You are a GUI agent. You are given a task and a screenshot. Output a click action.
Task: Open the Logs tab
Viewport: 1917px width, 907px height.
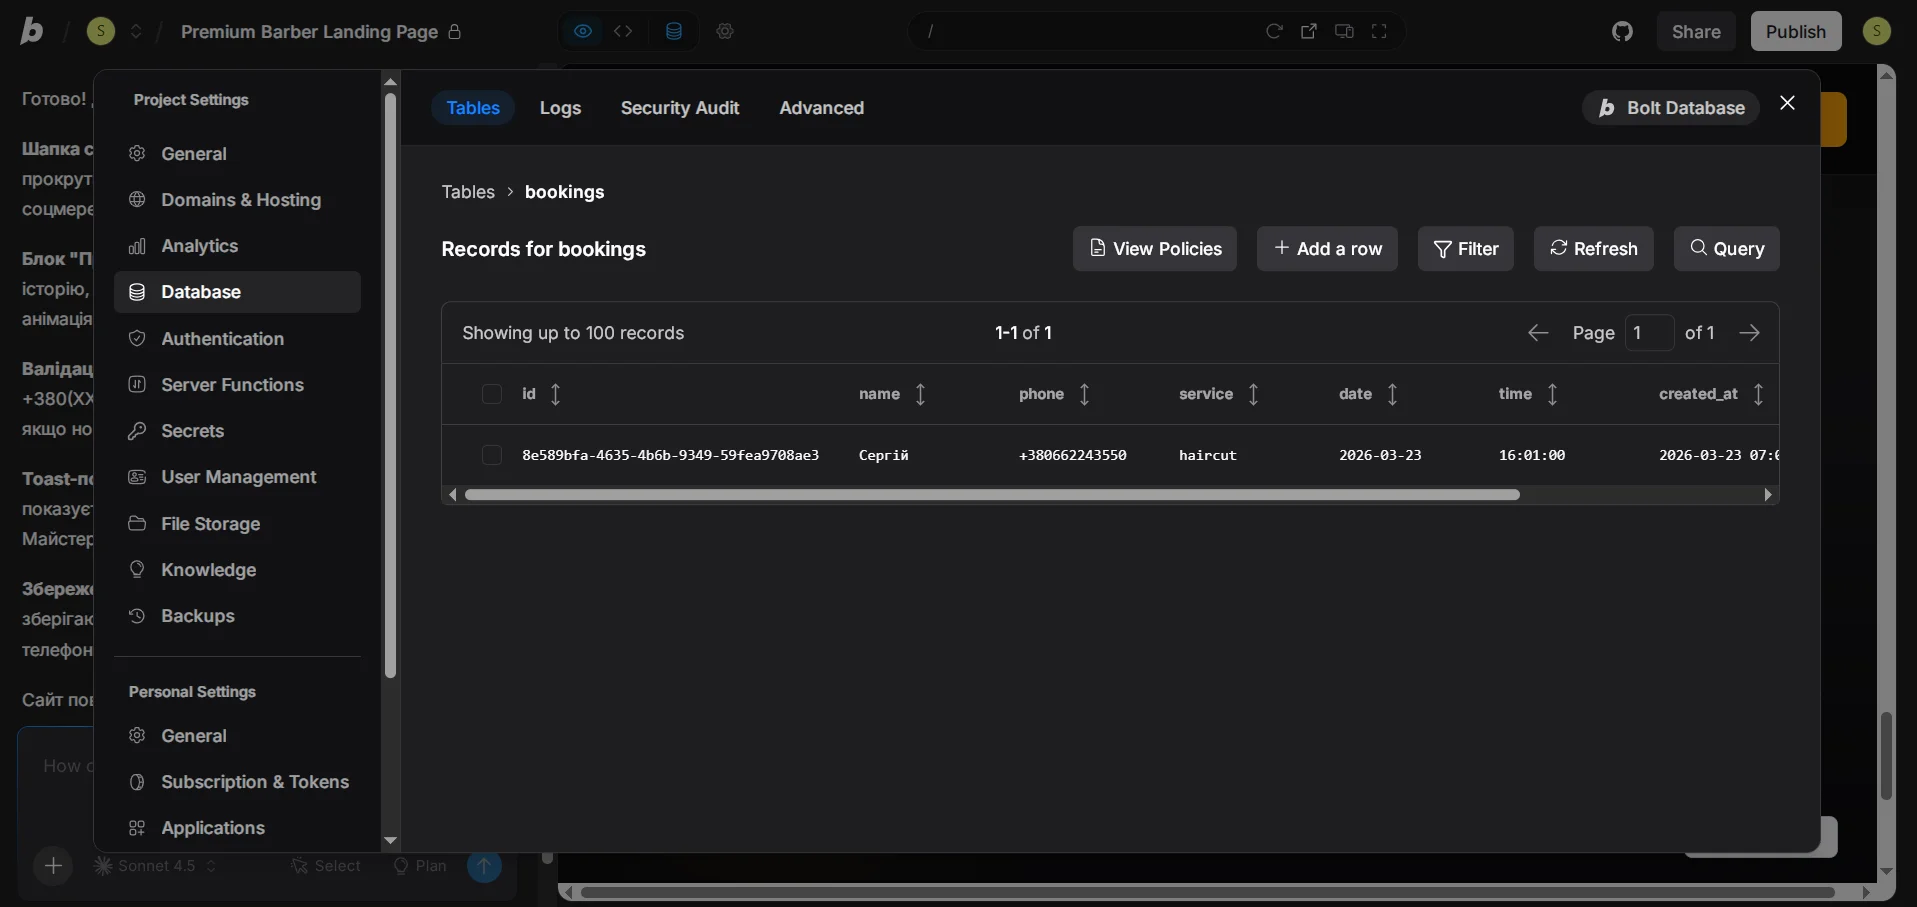[561, 108]
